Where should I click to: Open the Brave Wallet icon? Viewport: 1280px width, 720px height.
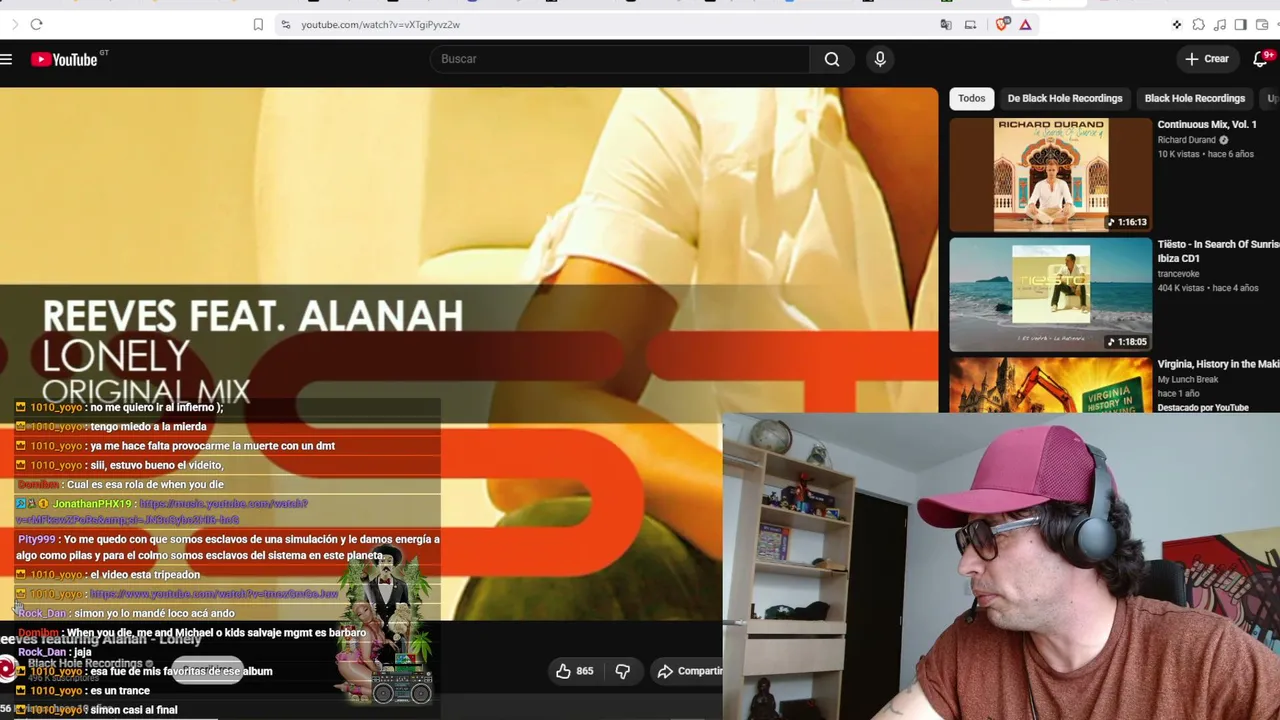click(1261, 24)
